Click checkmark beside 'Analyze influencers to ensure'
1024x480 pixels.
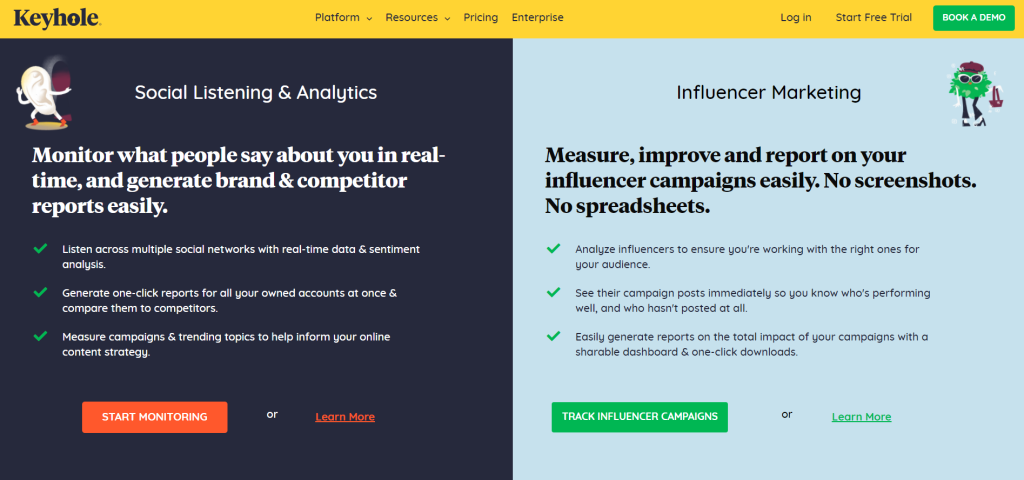(553, 248)
